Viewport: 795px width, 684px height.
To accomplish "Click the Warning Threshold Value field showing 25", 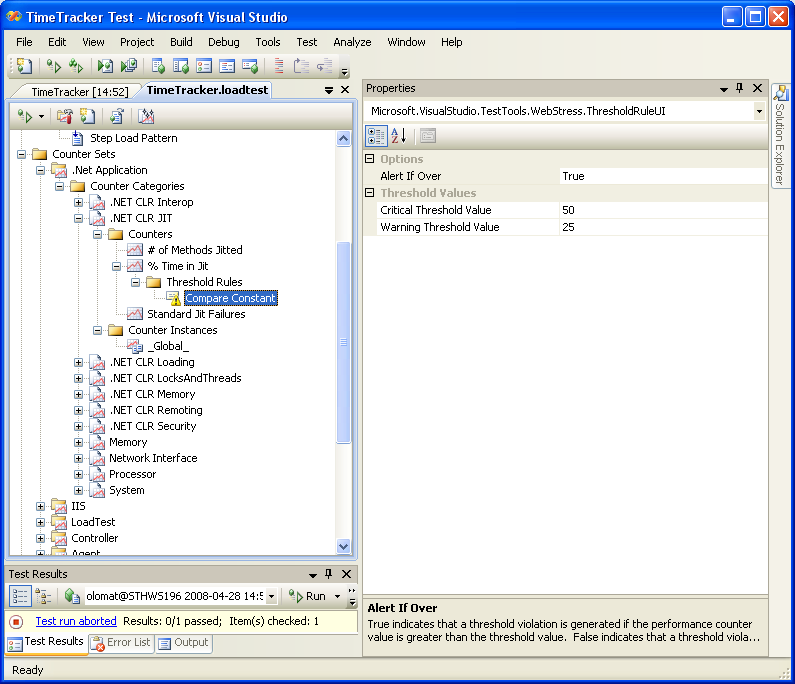I will pos(663,227).
